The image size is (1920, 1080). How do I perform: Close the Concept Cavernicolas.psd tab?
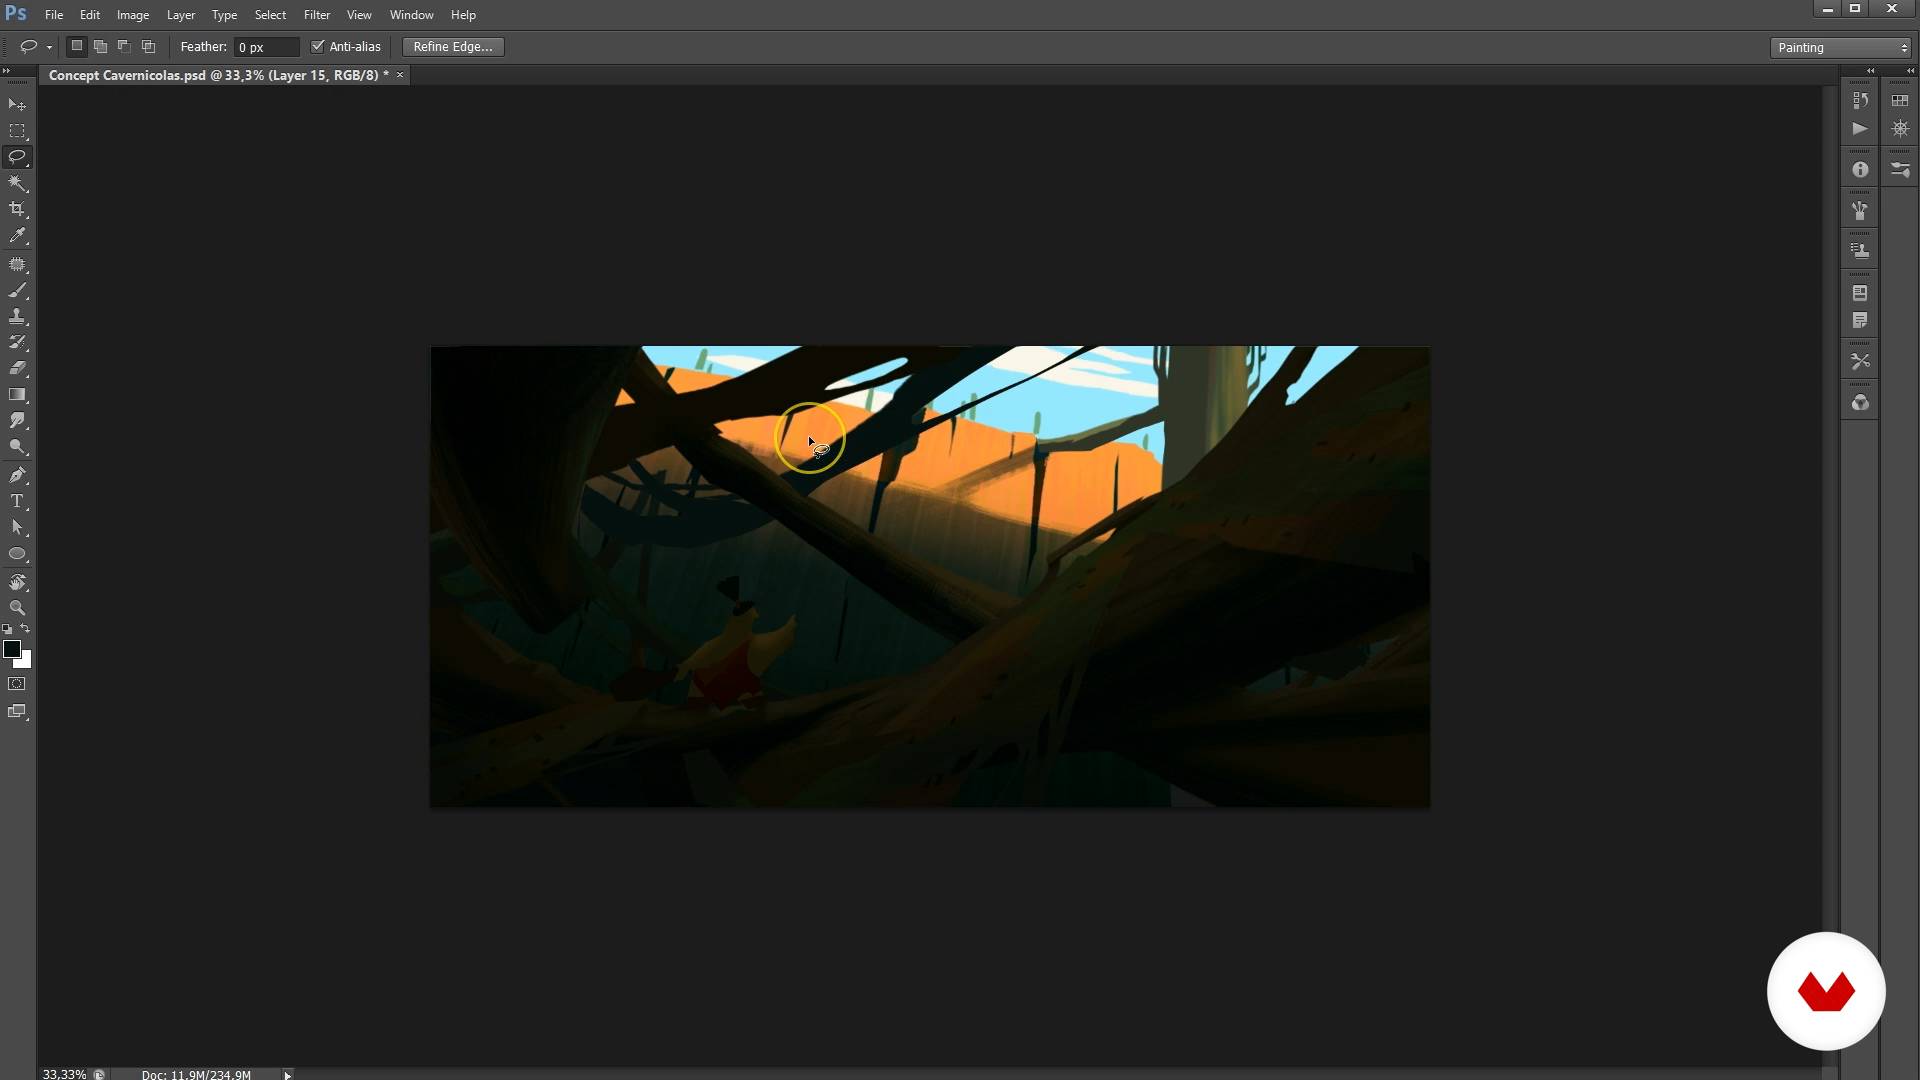400,75
